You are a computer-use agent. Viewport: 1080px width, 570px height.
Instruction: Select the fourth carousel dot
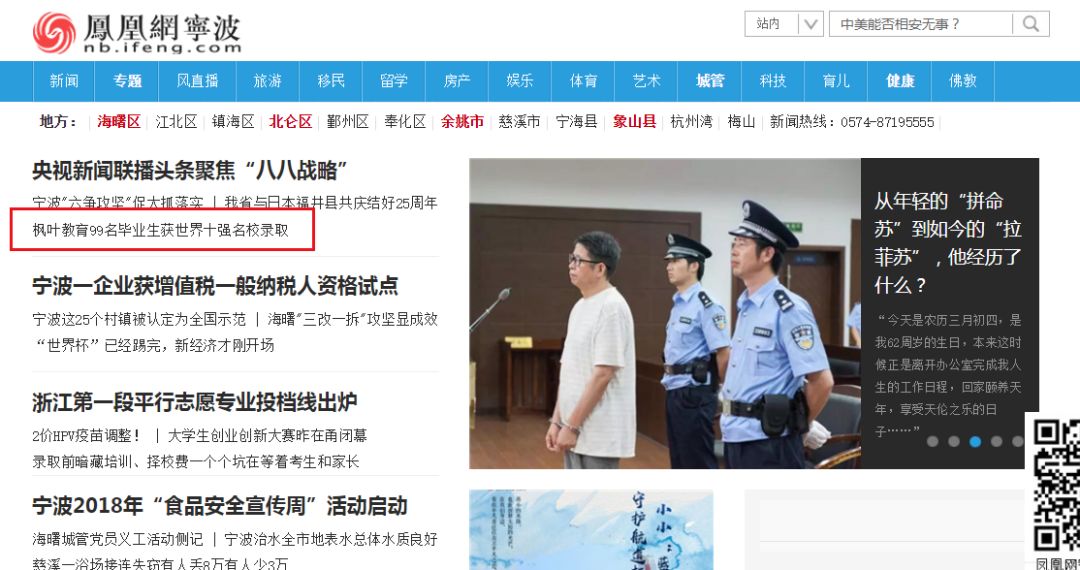tap(997, 441)
